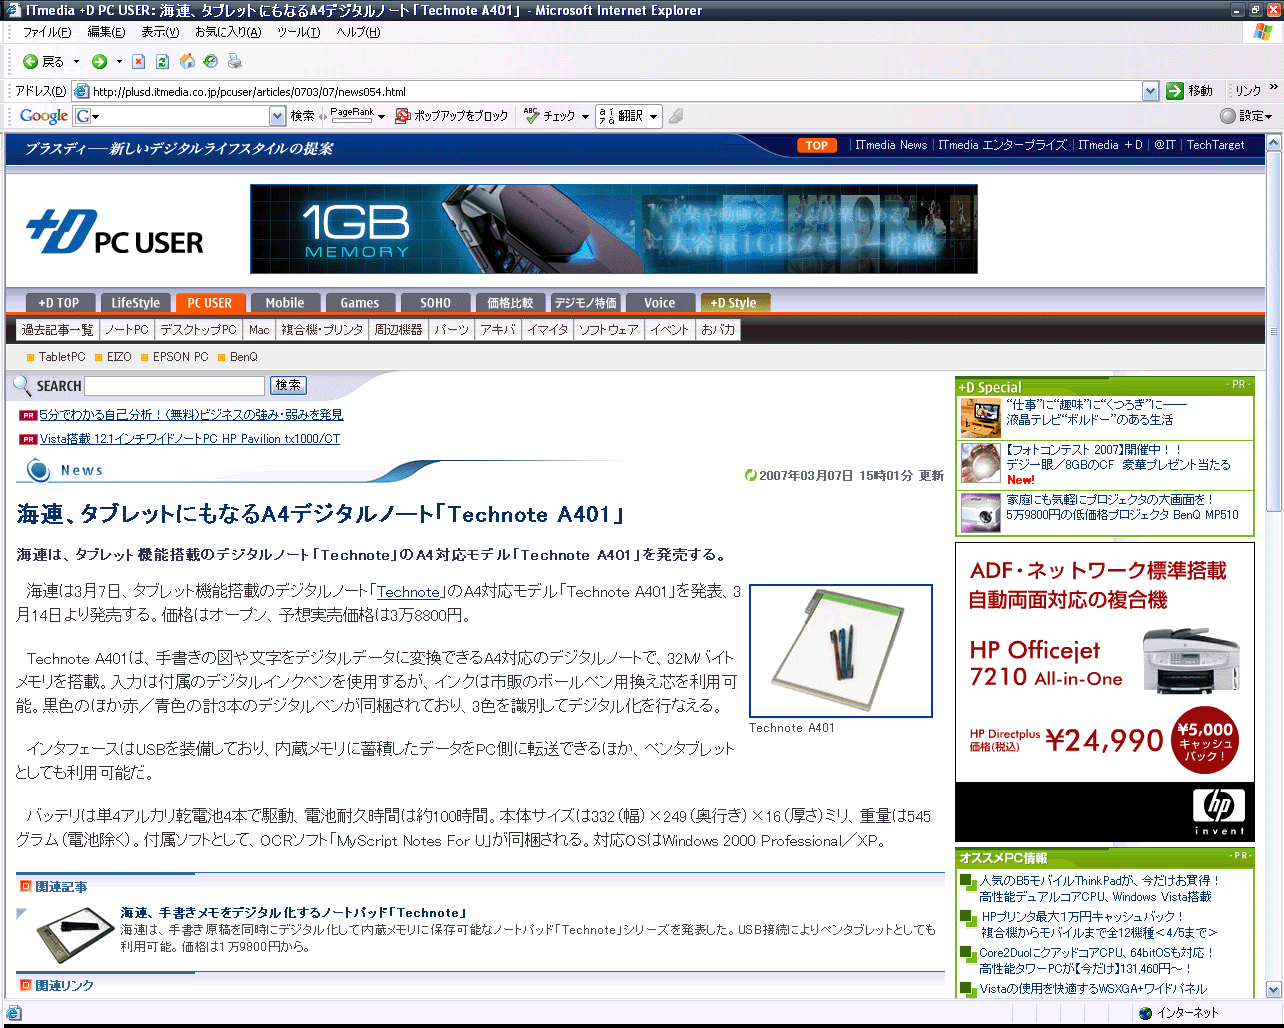This screenshot has width=1284, height=1028.
Task: Open the Google toolbar settings (設定) menu
Action: (1248, 116)
